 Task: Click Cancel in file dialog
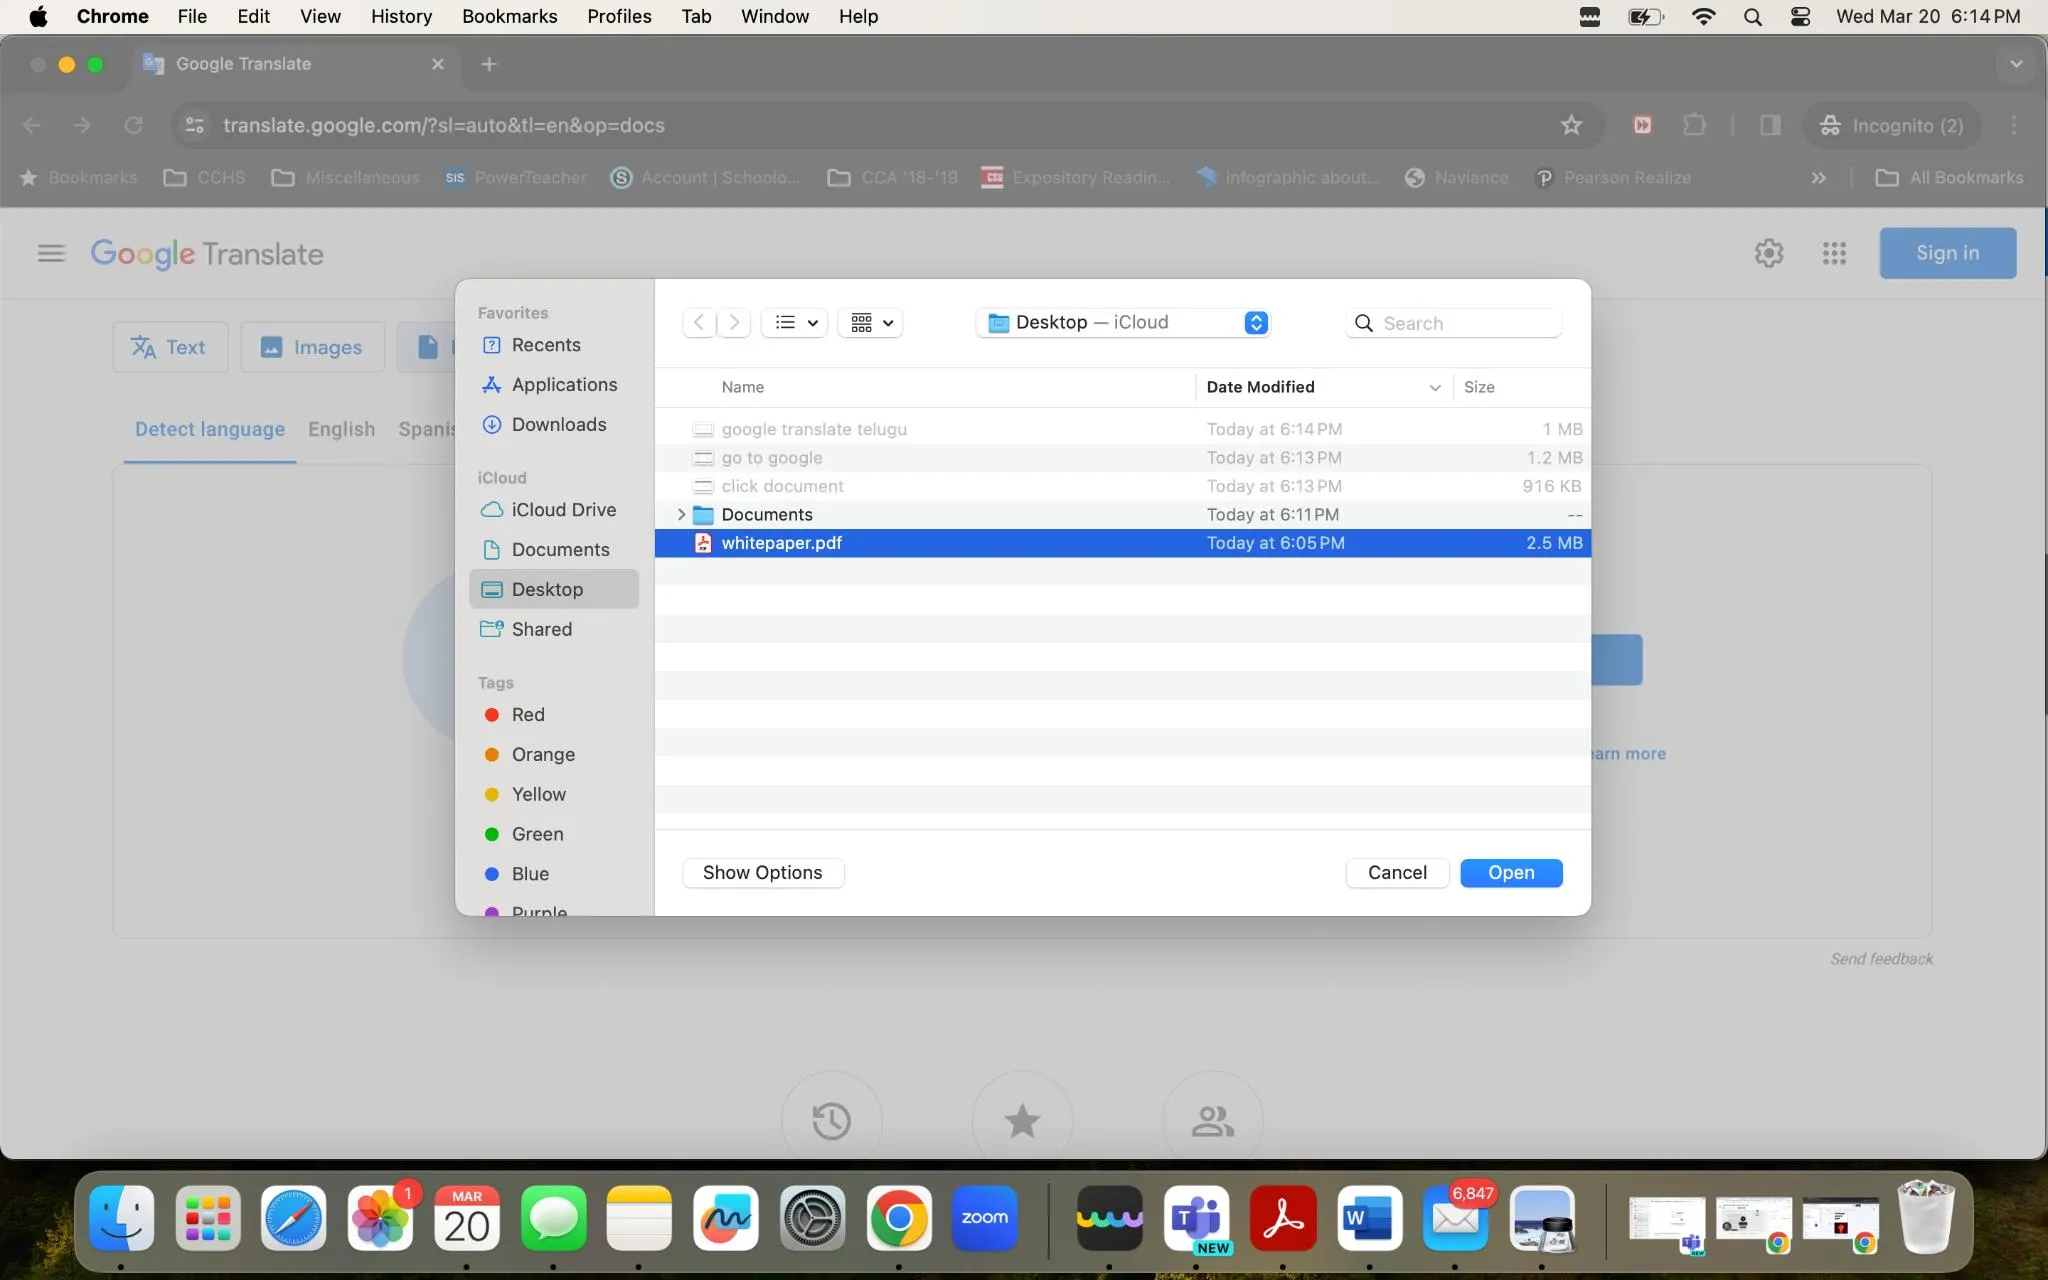coord(1397,873)
